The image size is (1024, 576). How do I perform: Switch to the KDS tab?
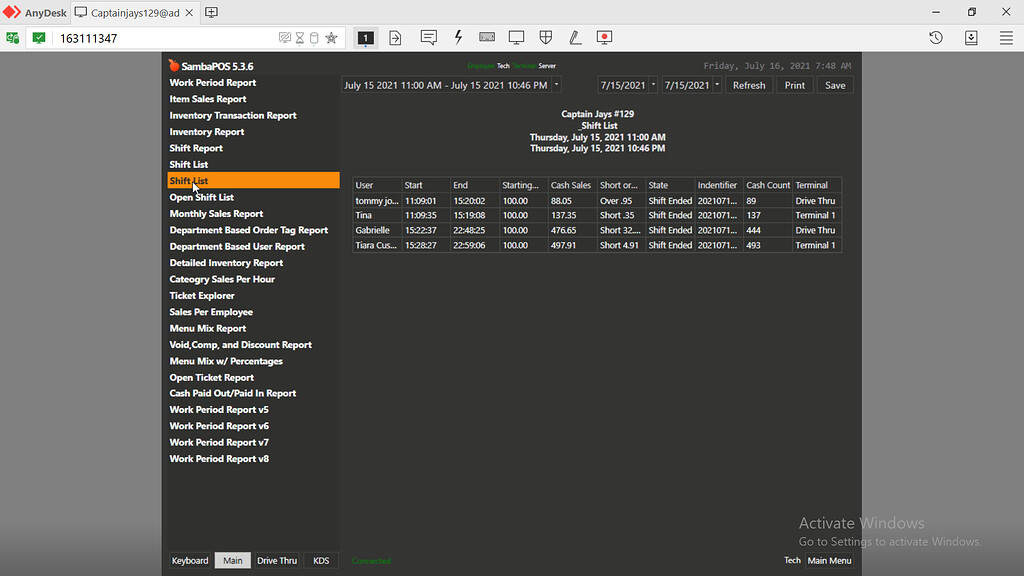pos(321,560)
